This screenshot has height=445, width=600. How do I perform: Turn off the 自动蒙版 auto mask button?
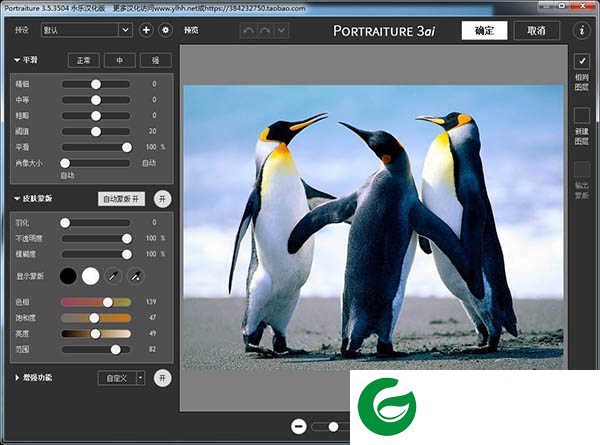(121, 199)
